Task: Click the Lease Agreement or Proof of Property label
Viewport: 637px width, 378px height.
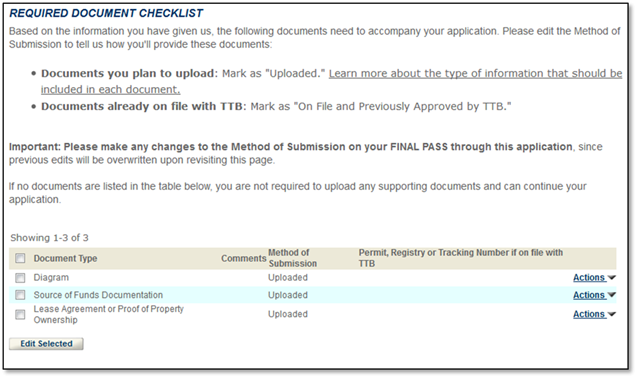Action: (108, 314)
